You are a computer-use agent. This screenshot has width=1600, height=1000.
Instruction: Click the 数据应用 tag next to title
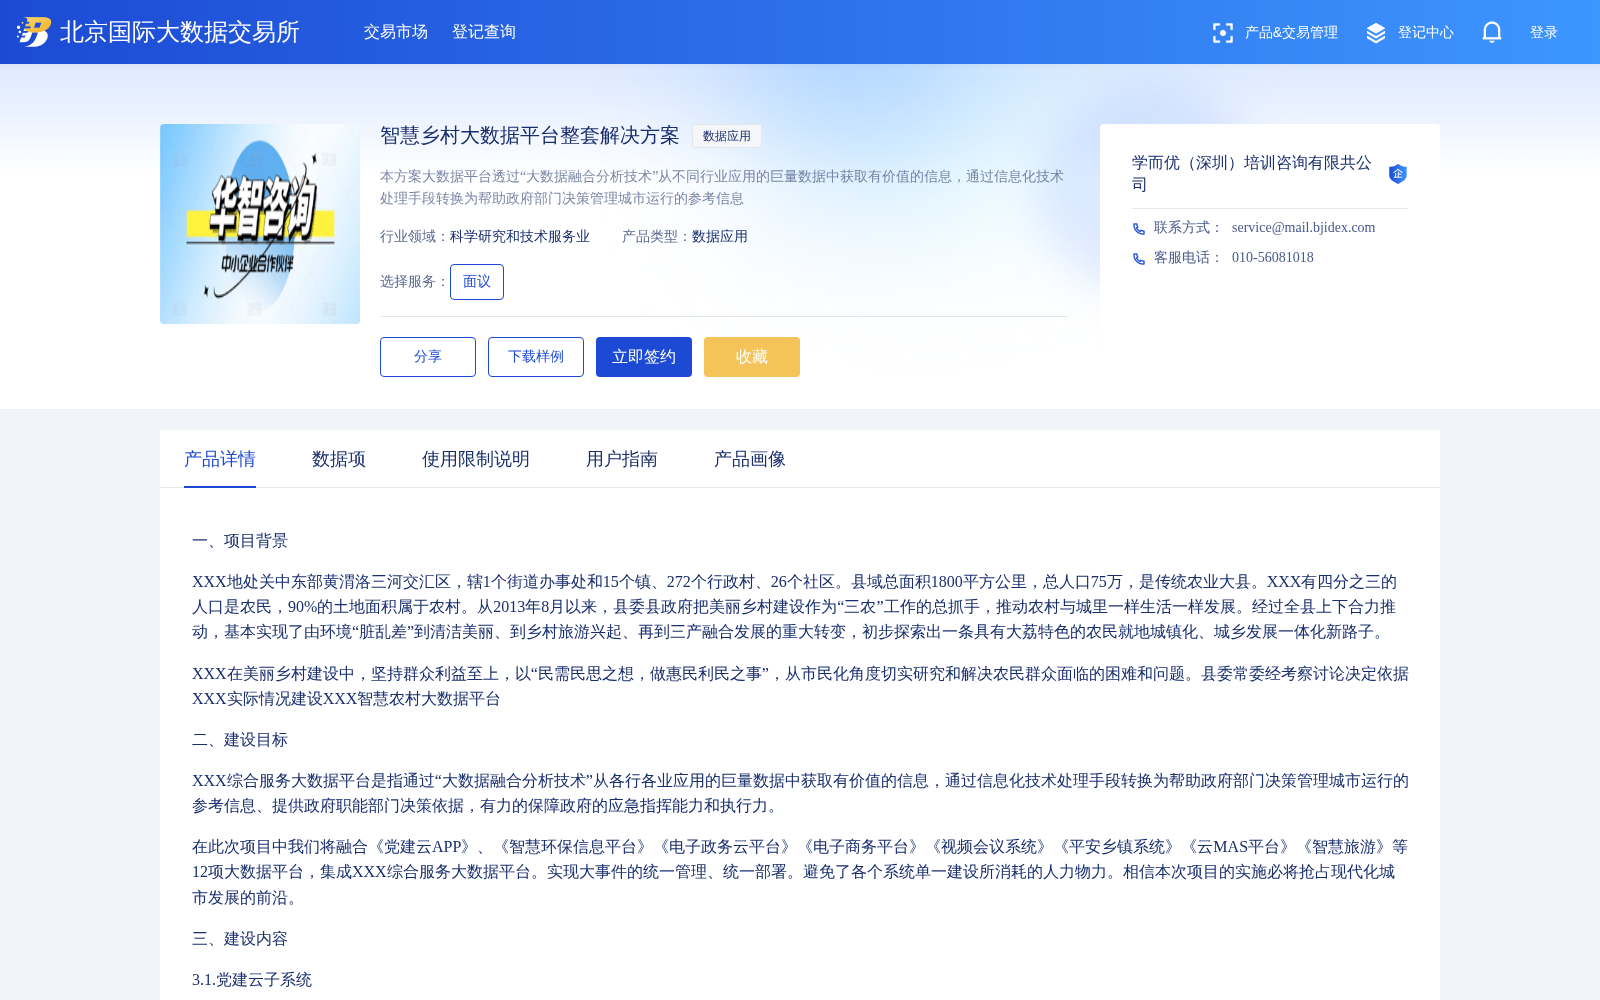[x=727, y=136]
